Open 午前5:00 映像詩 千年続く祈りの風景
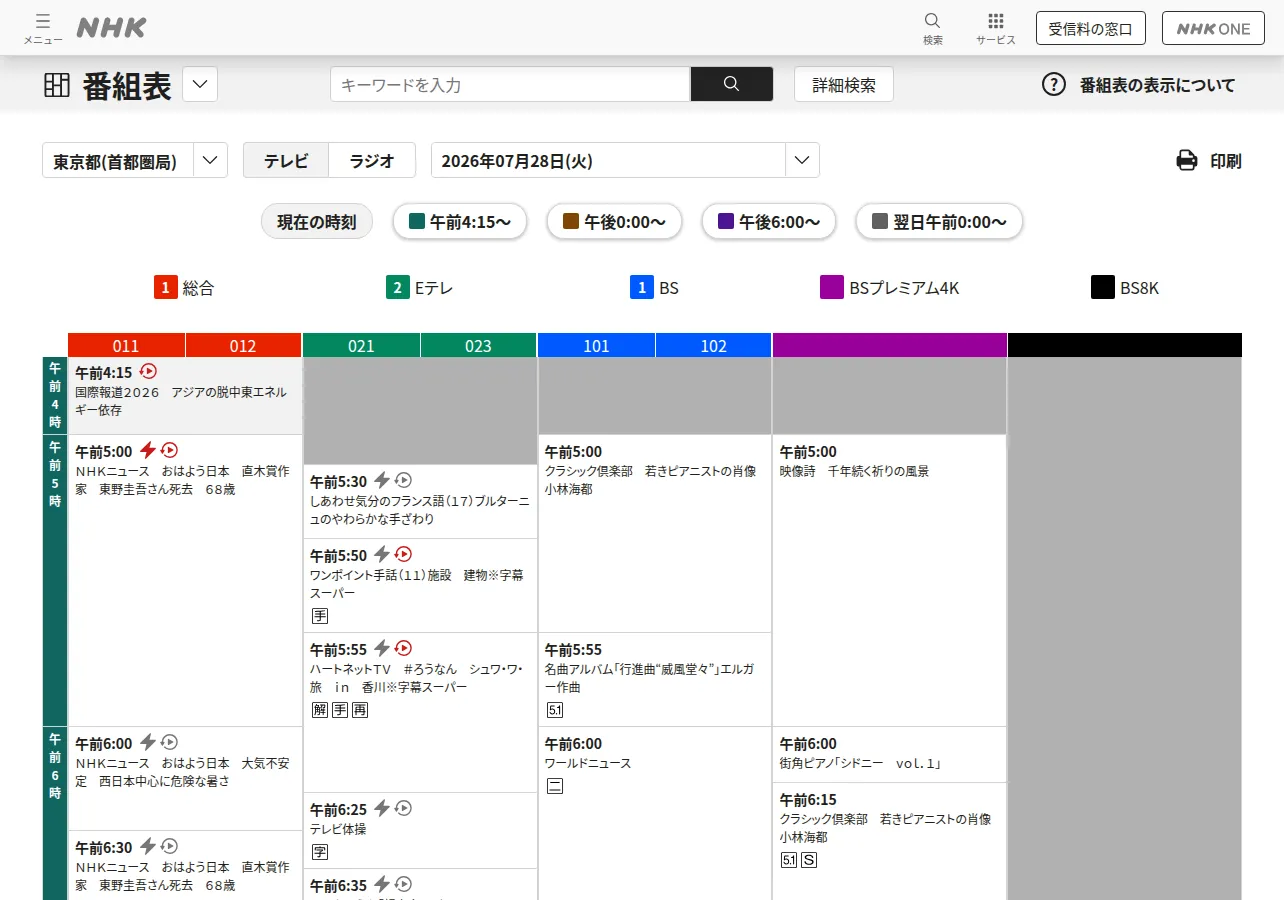1284x900 pixels. tap(889, 580)
